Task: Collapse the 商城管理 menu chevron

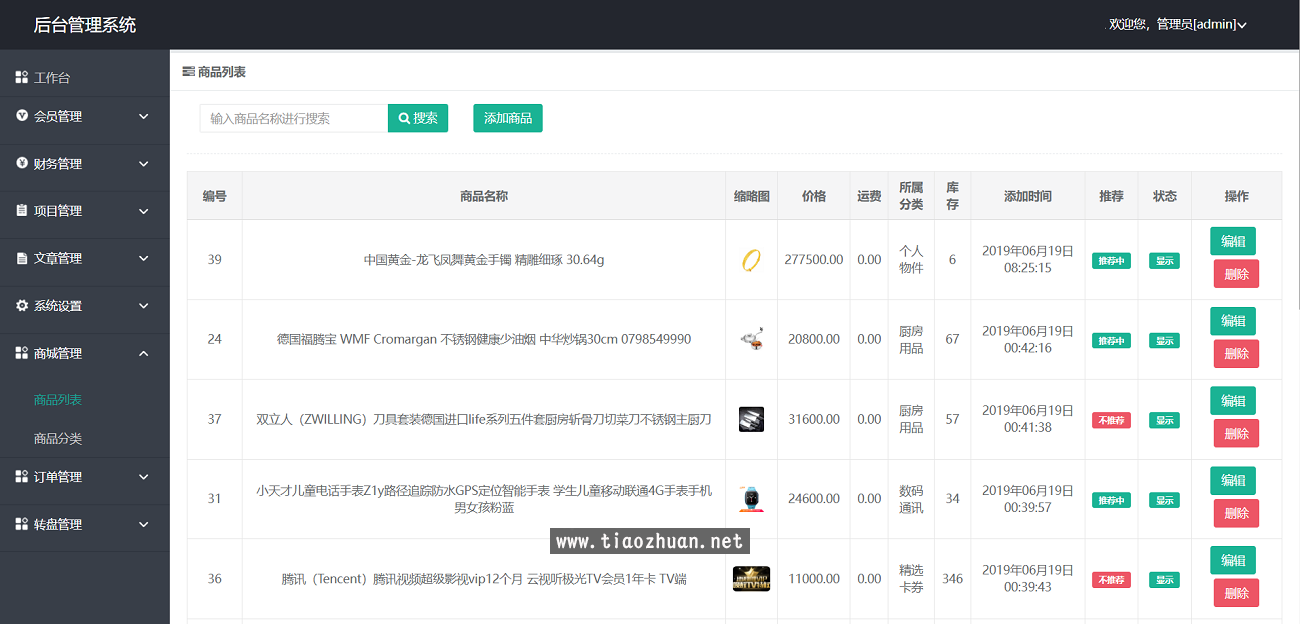Action: [x=144, y=353]
